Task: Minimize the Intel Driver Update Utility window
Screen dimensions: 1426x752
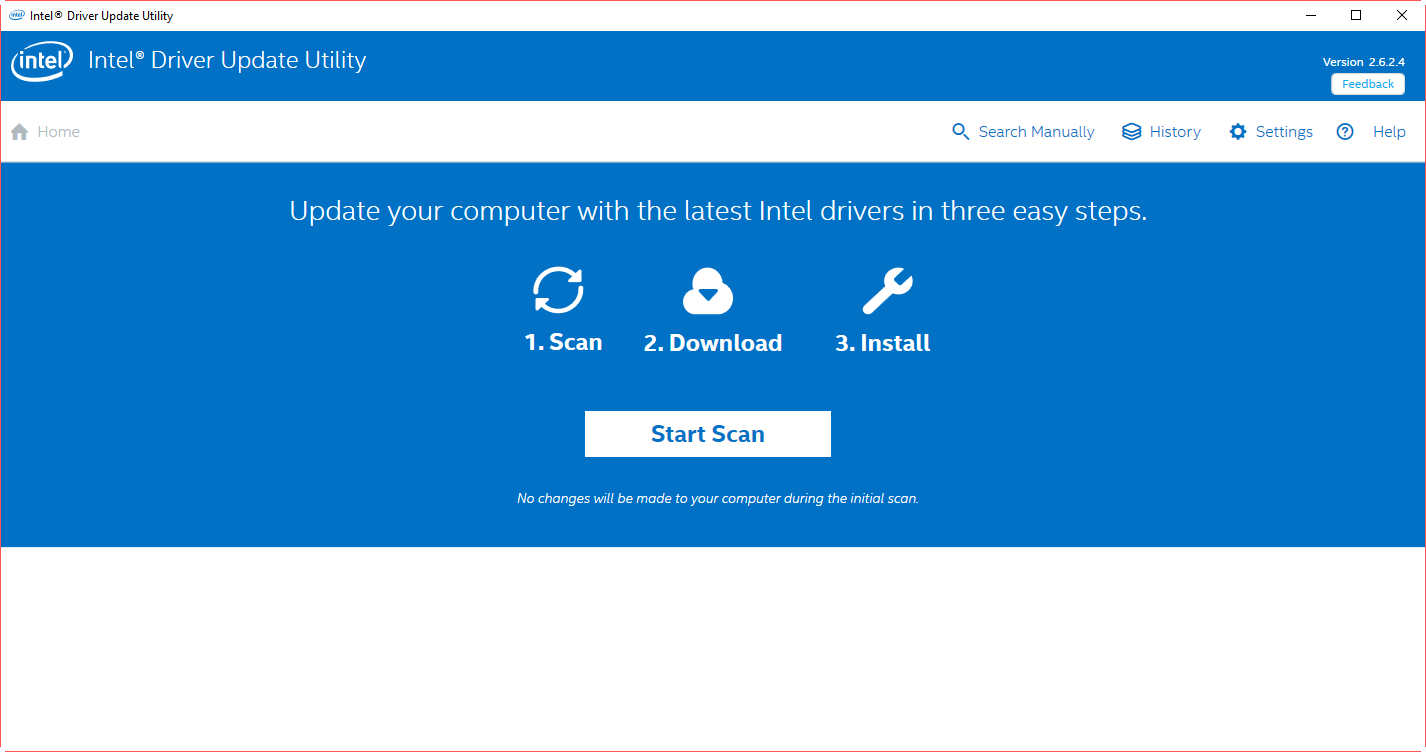Action: point(1310,15)
